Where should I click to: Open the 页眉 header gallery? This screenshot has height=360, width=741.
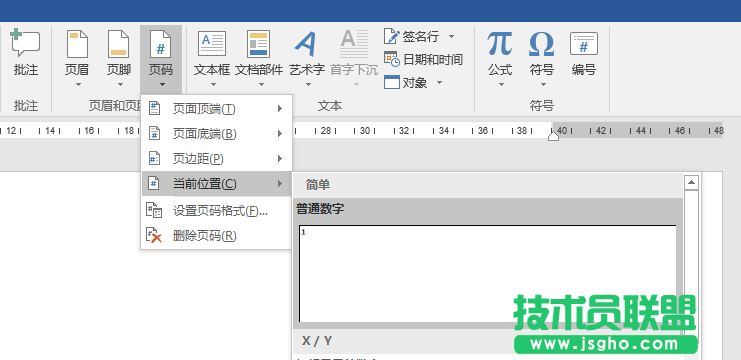tap(78, 58)
